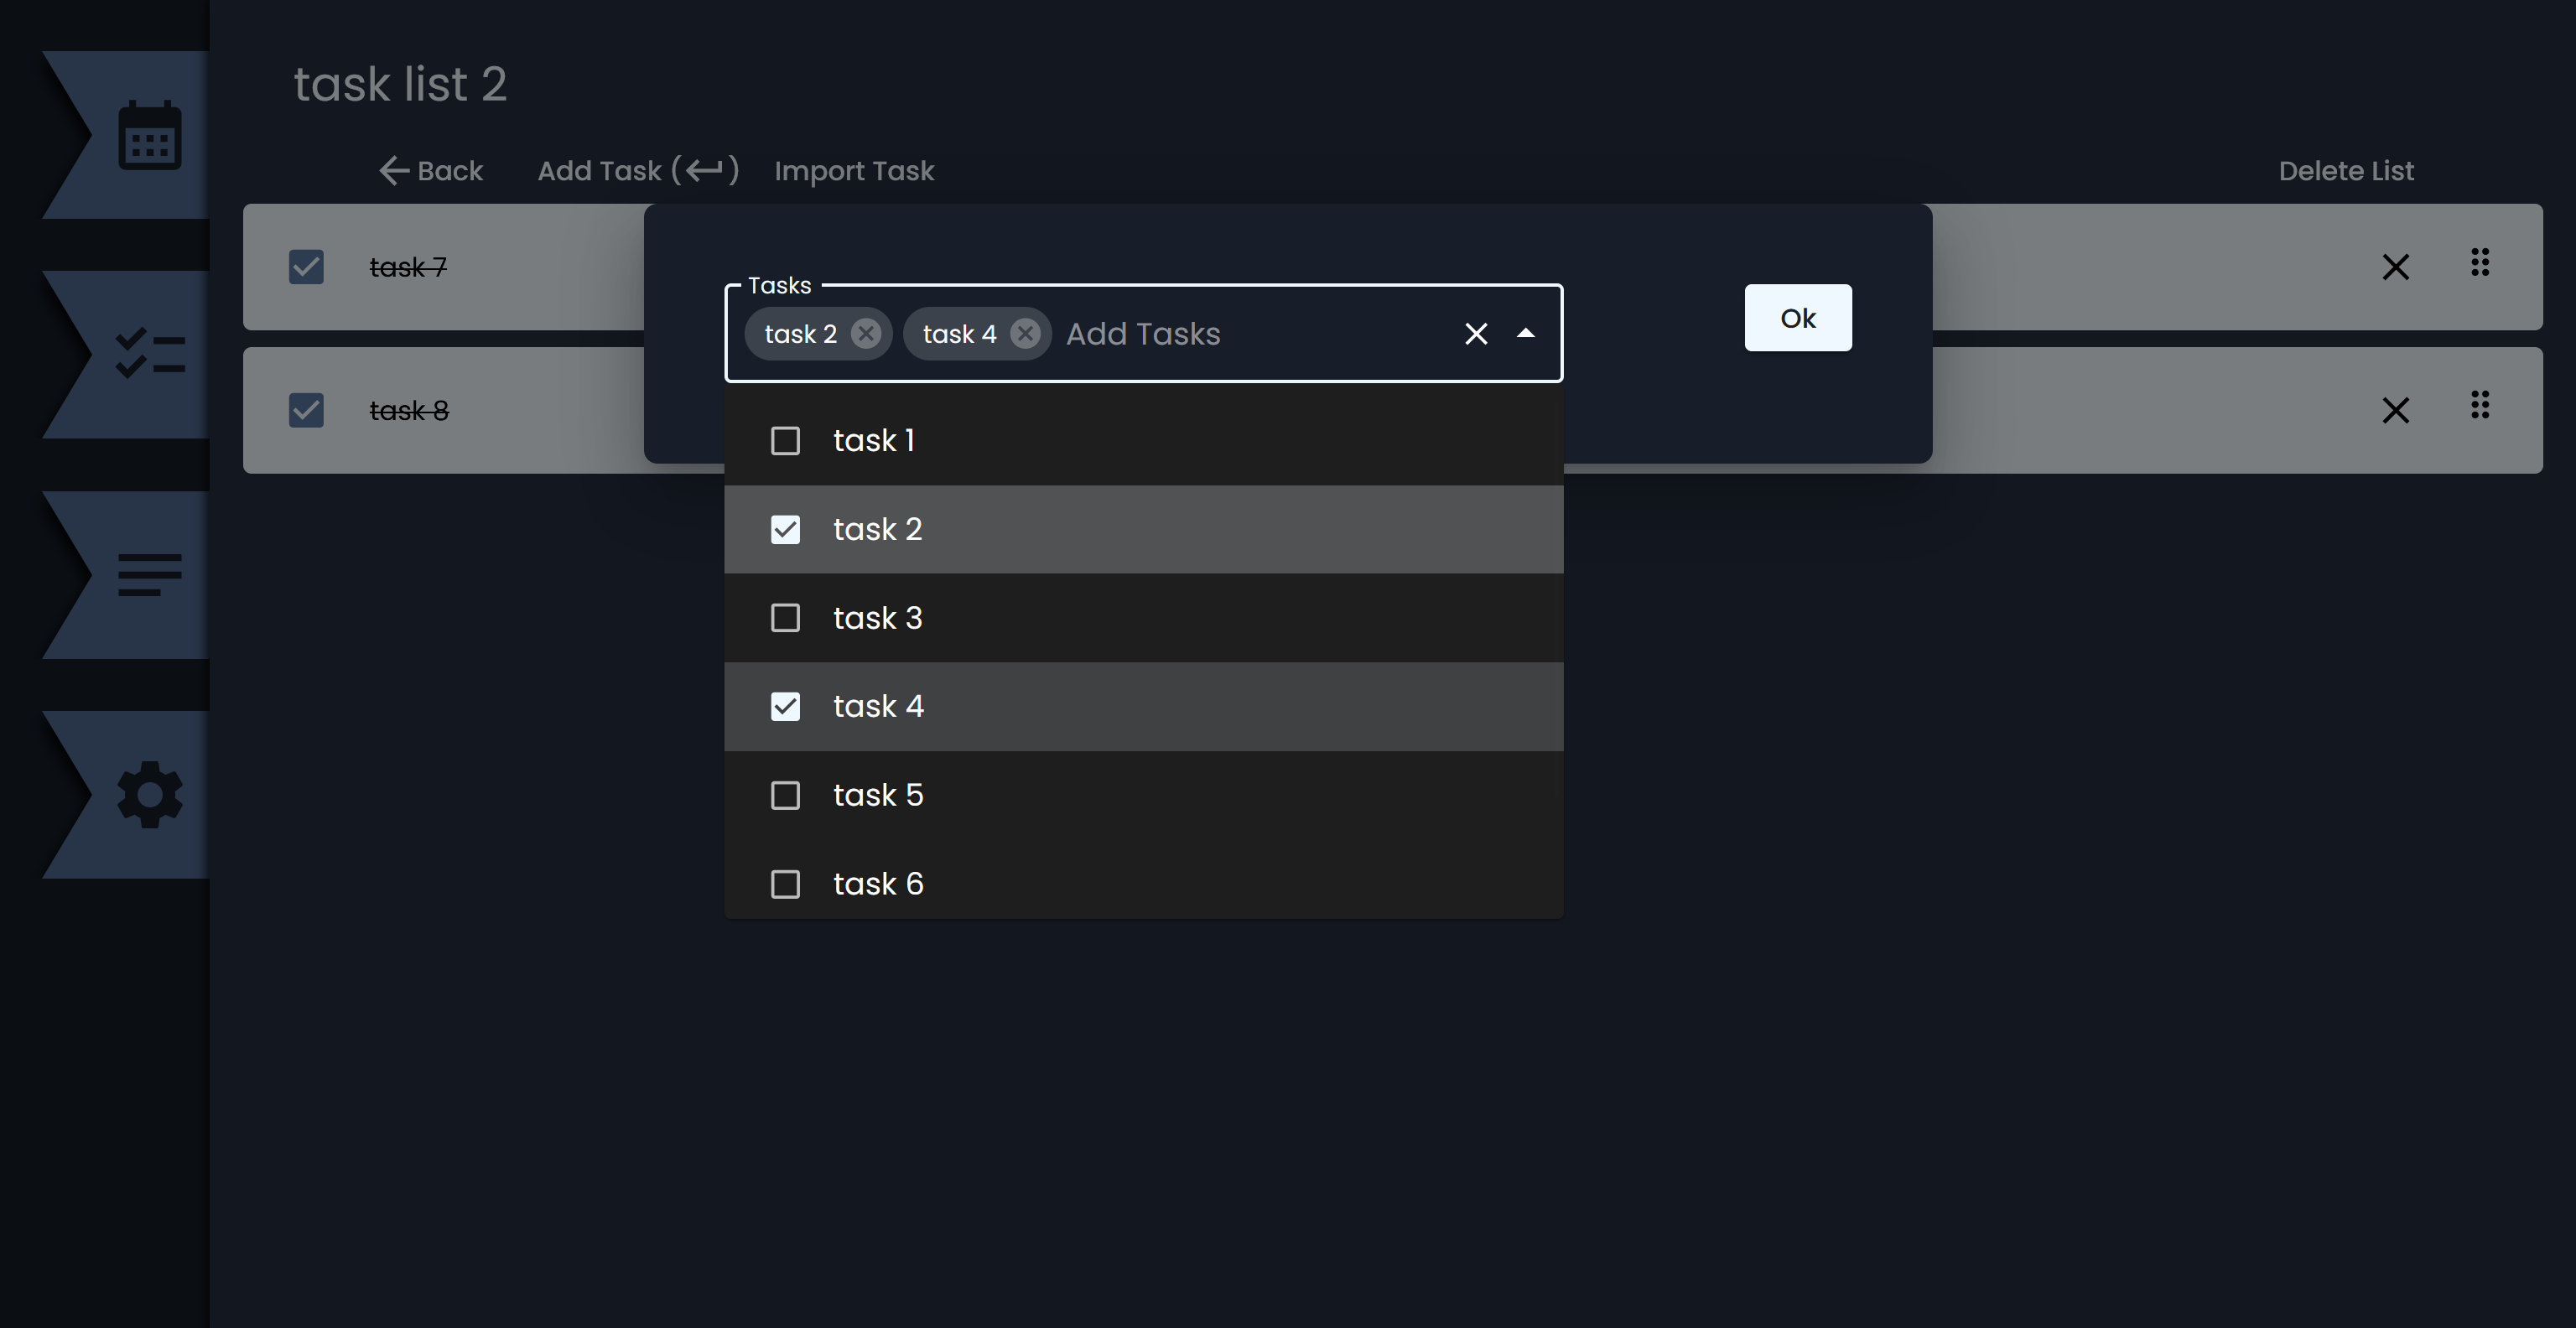Remove task 2 chip from selection
Viewport: 2576px width, 1328px height.
click(x=866, y=334)
